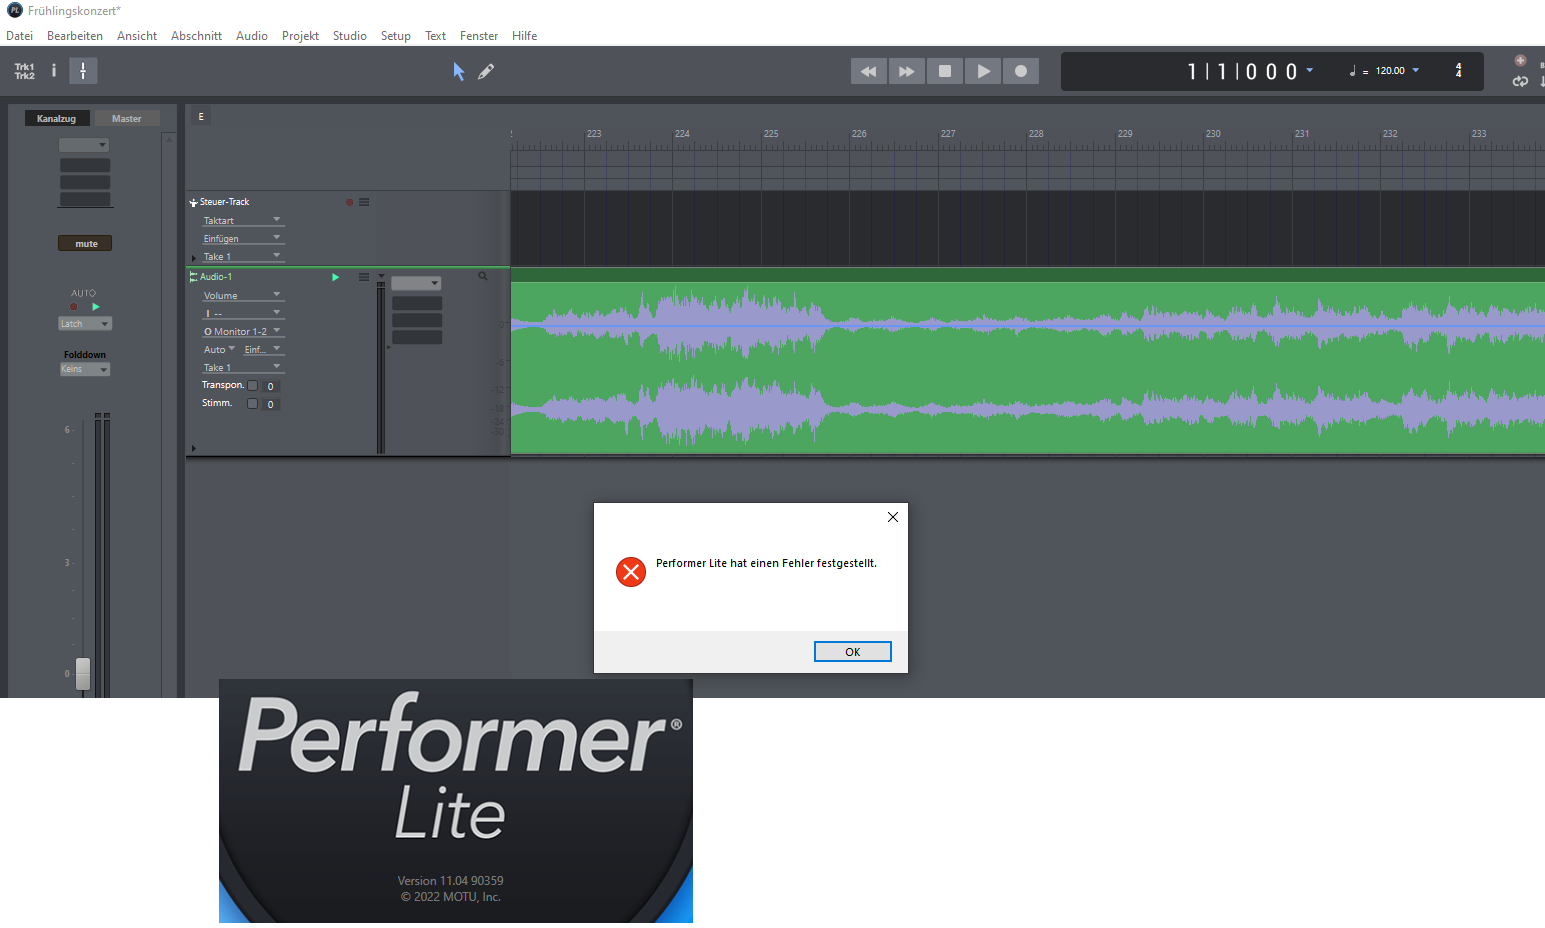This screenshot has width=1545, height=928.
Task: Expand the Steuer-Track takes disclosure triangle
Action: 194,258
